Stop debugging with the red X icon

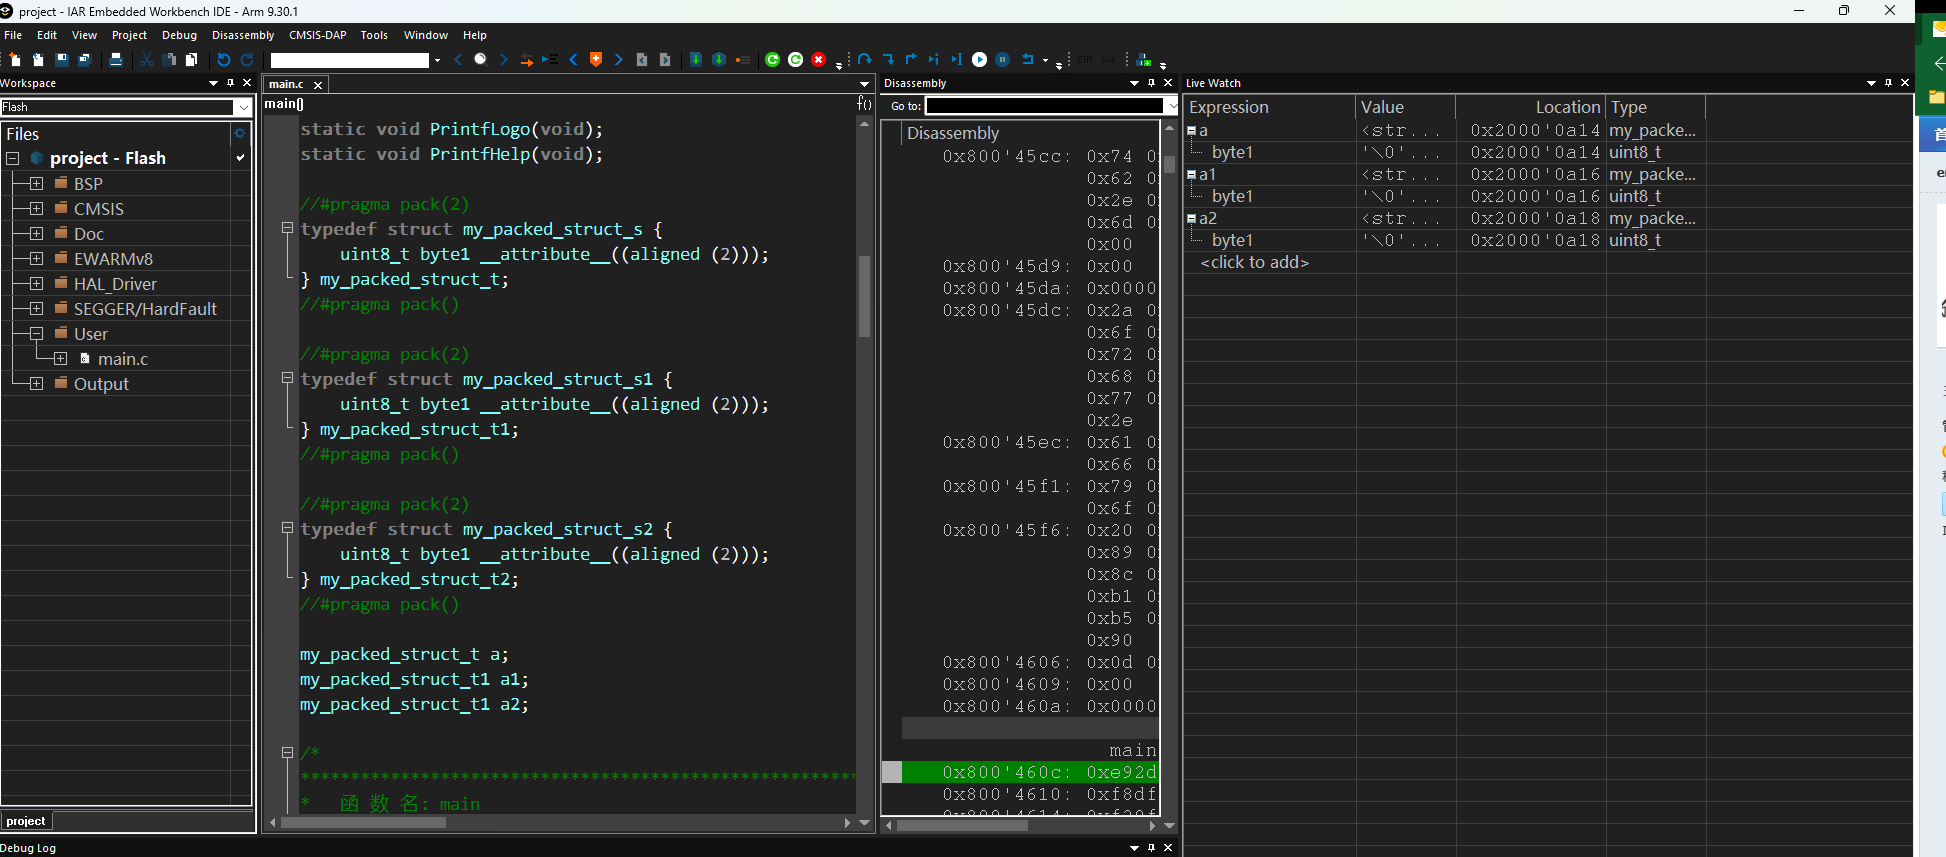[x=819, y=60]
